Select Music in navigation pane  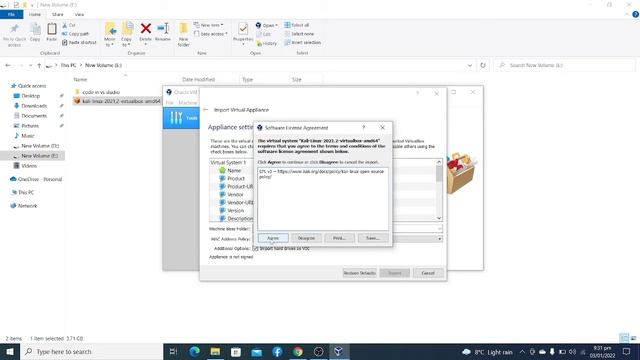pos(28,136)
